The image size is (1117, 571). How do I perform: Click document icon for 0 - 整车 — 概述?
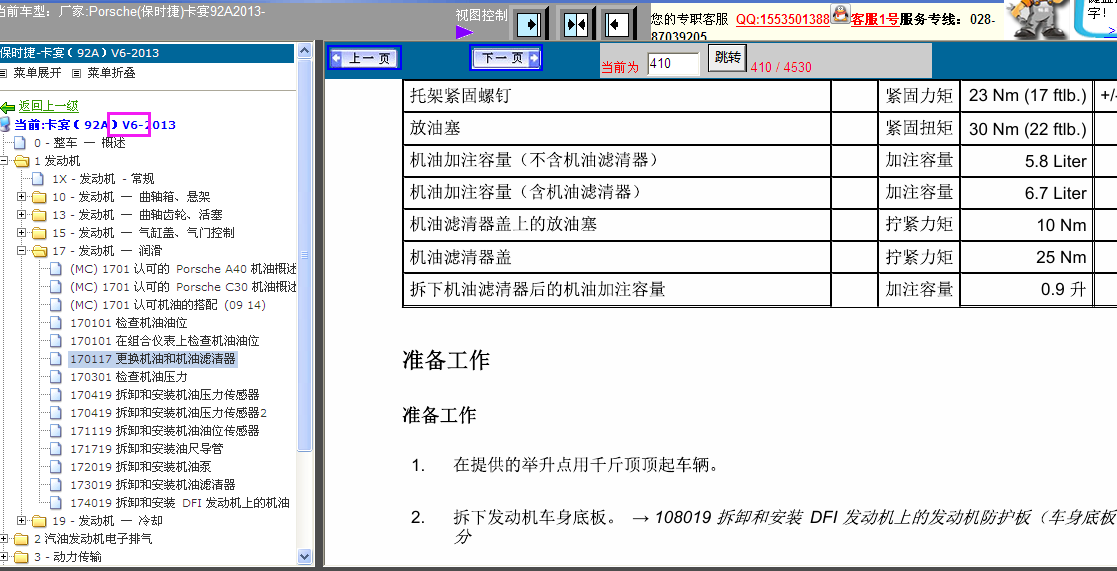click(21, 142)
